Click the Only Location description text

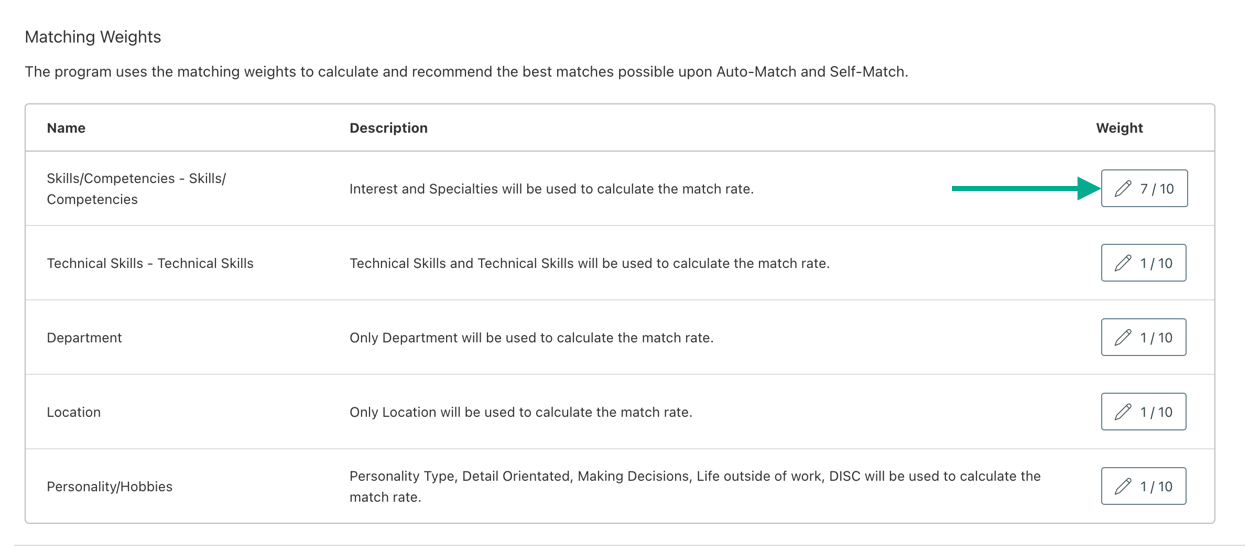coord(520,412)
